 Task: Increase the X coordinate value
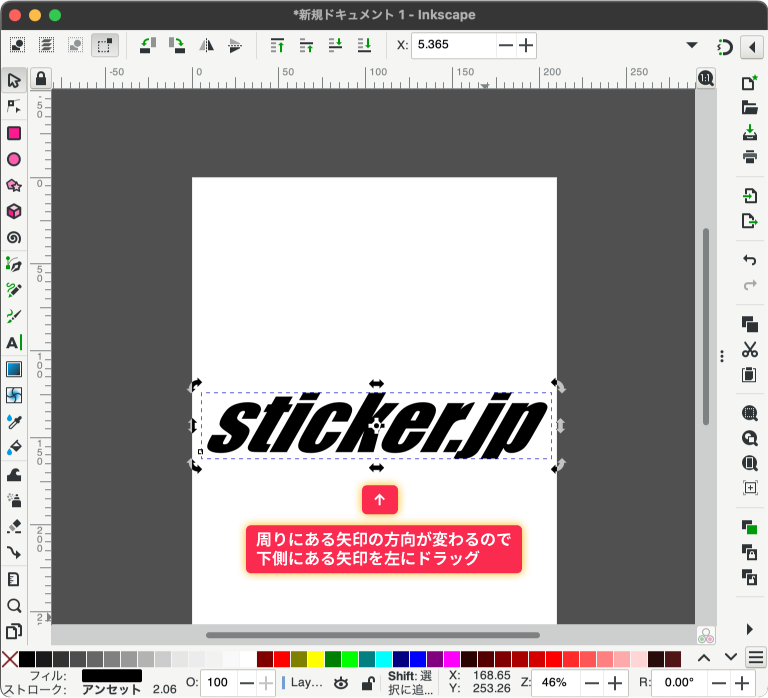[x=526, y=46]
